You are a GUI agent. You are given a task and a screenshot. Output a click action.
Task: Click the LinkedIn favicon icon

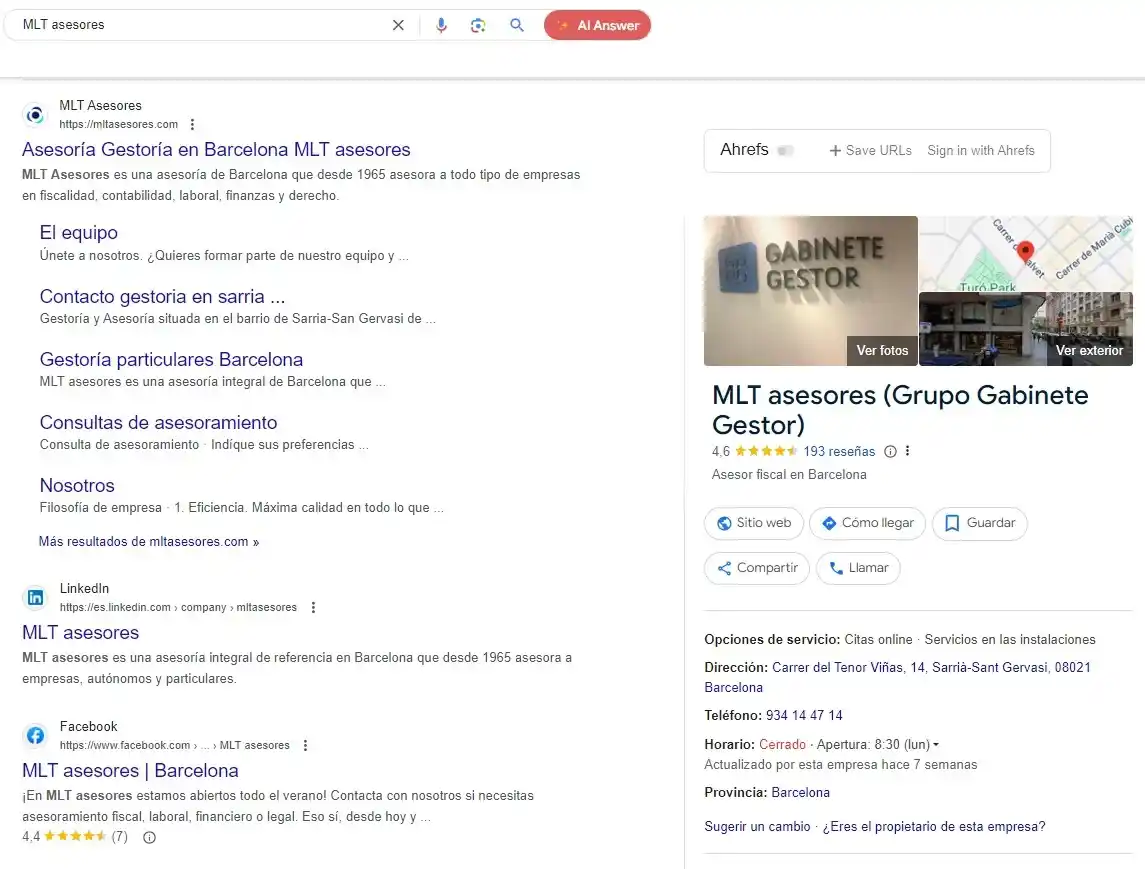[35, 597]
